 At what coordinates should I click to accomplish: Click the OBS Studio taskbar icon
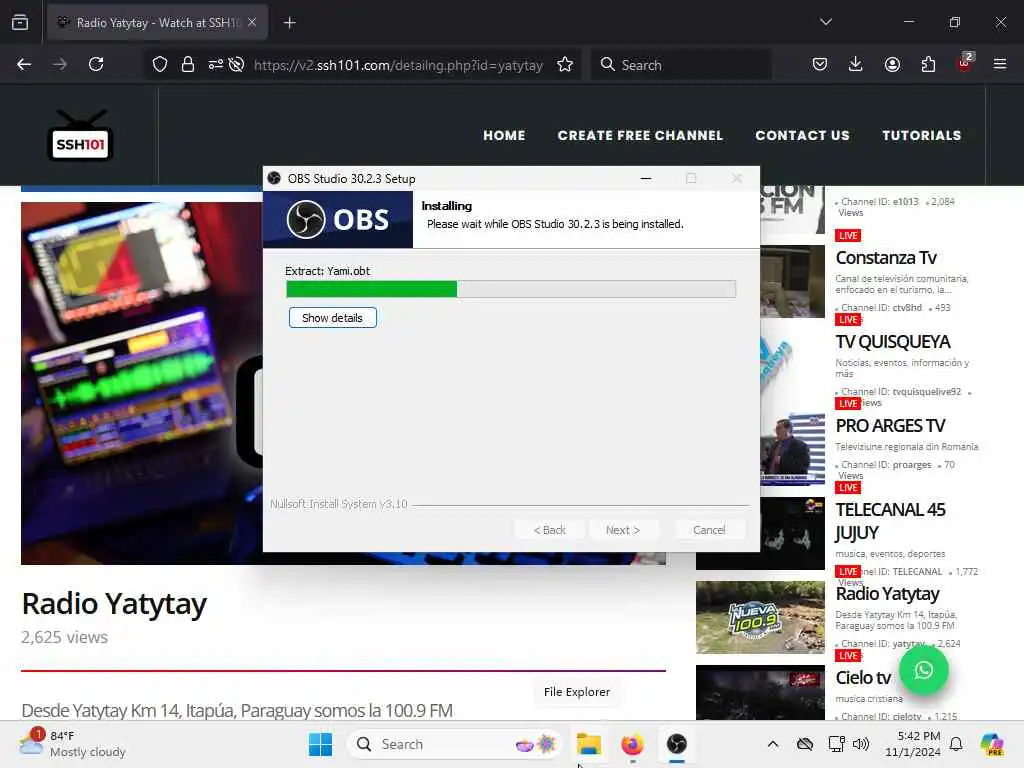(x=677, y=744)
